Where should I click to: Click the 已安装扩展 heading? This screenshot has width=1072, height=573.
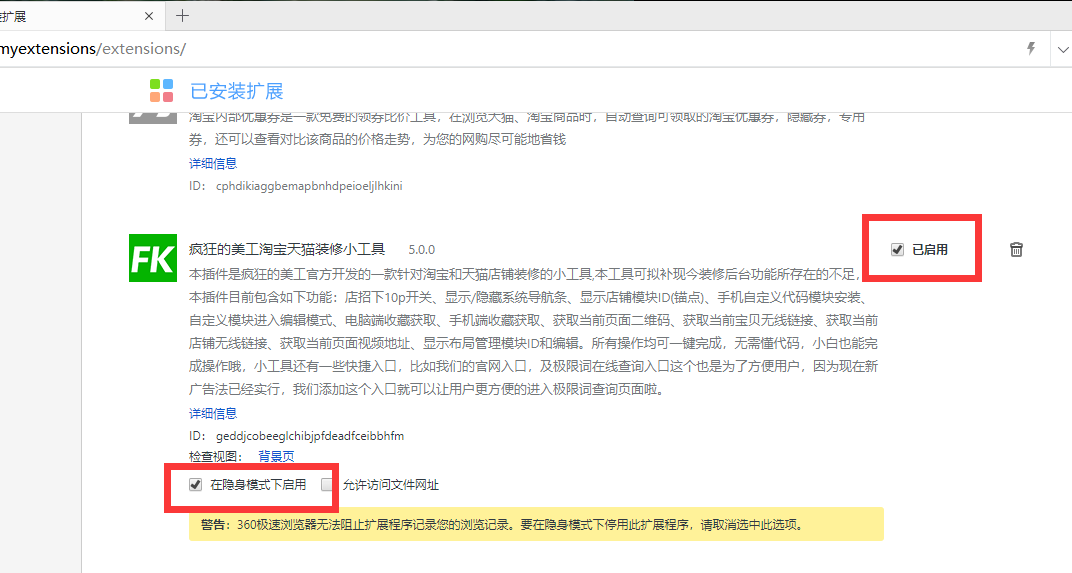[x=237, y=91]
